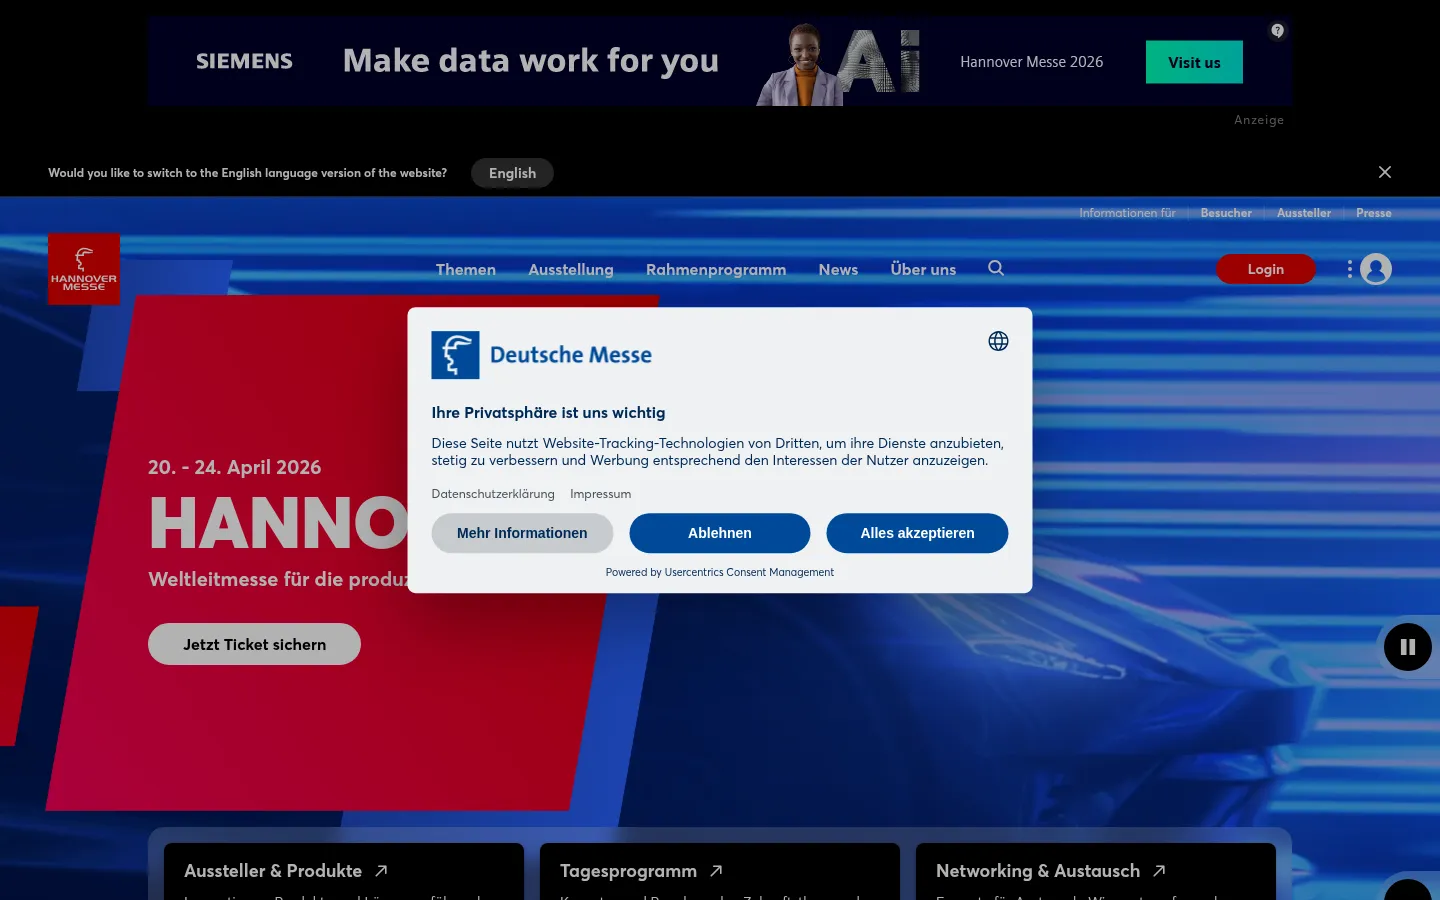Image resolution: width=1440 pixels, height=900 pixels.
Task: Open Usercentrics Consent Management link
Action: coord(749,572)
